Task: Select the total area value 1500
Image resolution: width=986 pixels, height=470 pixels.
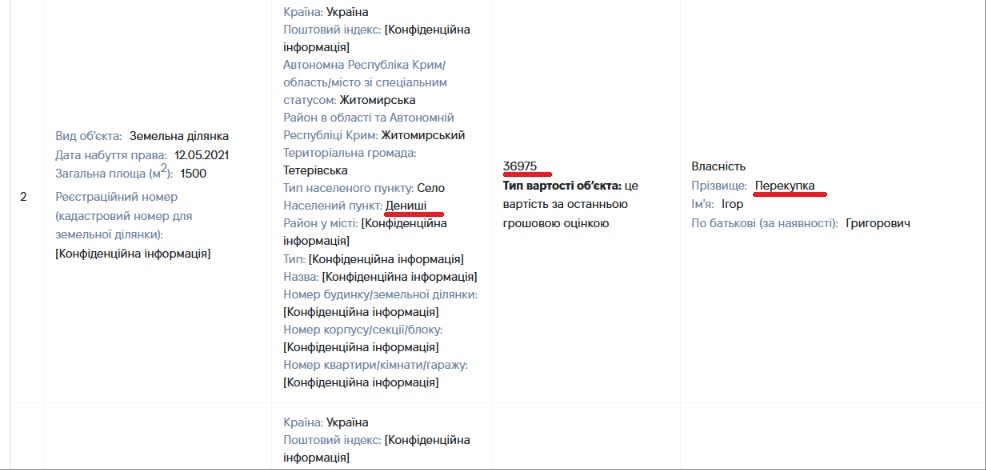Action: point(194,173)
